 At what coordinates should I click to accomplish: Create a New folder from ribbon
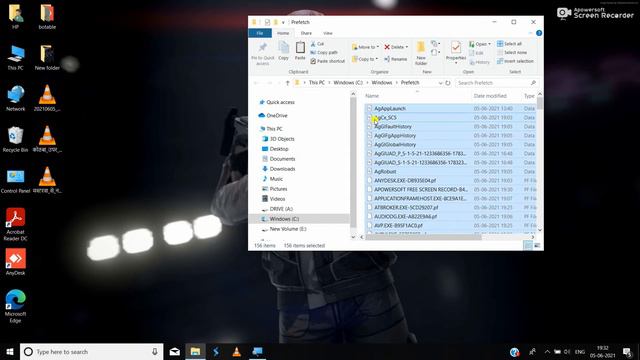tap(421, 53)
